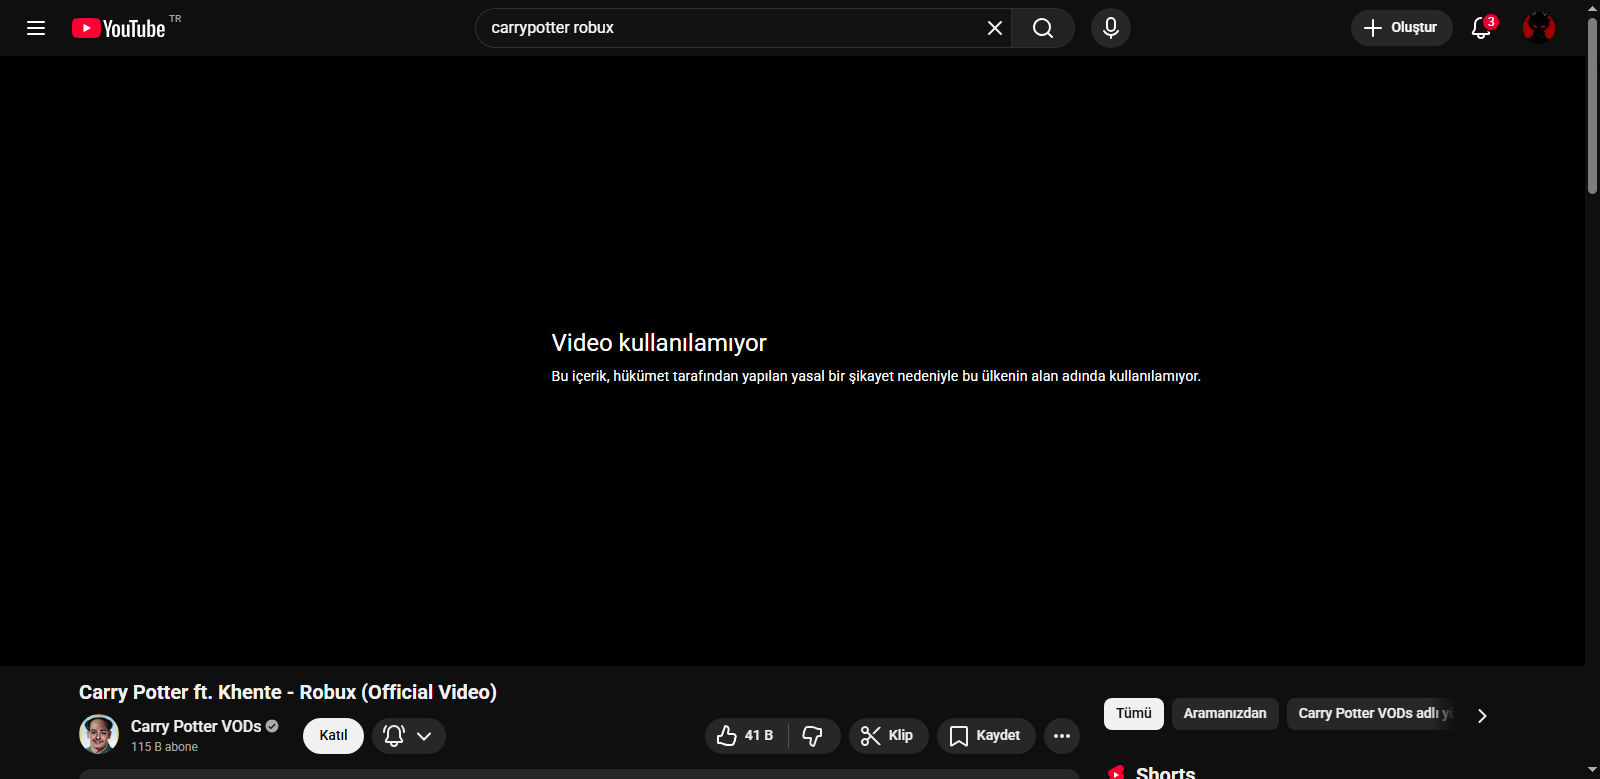This screenshot has width=1600, height=779.
Task: Like the video with 41 B likes
Action: tap(746, 736)
